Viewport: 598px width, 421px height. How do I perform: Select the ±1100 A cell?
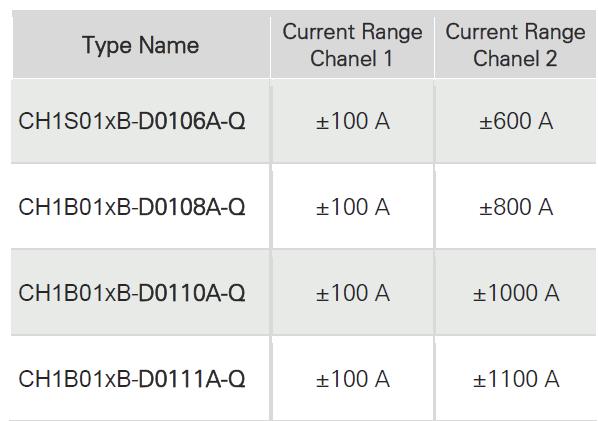pos(516,379)
